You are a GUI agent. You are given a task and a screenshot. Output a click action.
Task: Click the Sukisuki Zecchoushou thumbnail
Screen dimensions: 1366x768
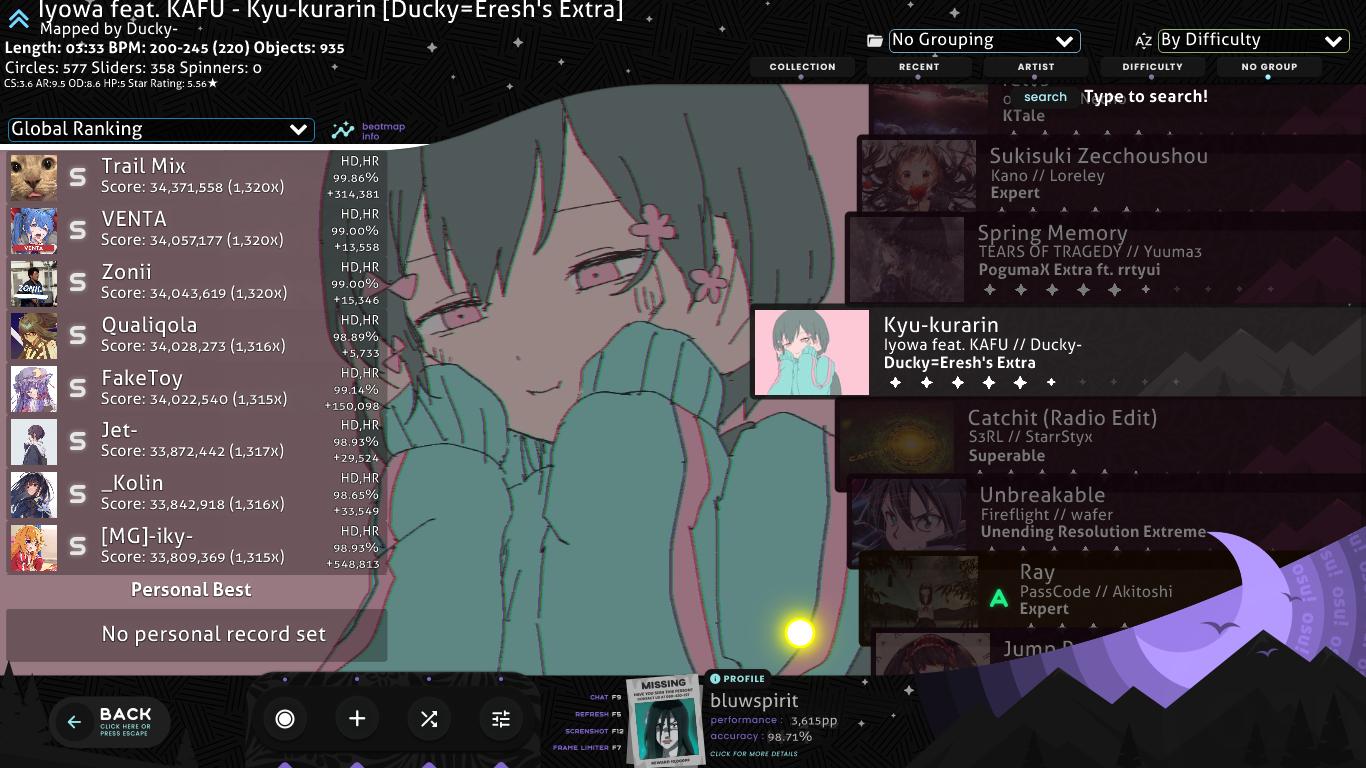919,174
